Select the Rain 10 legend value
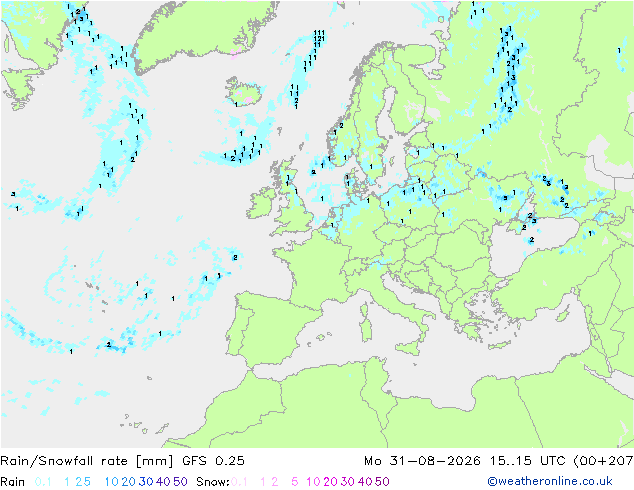 click(x=111, y=482)
